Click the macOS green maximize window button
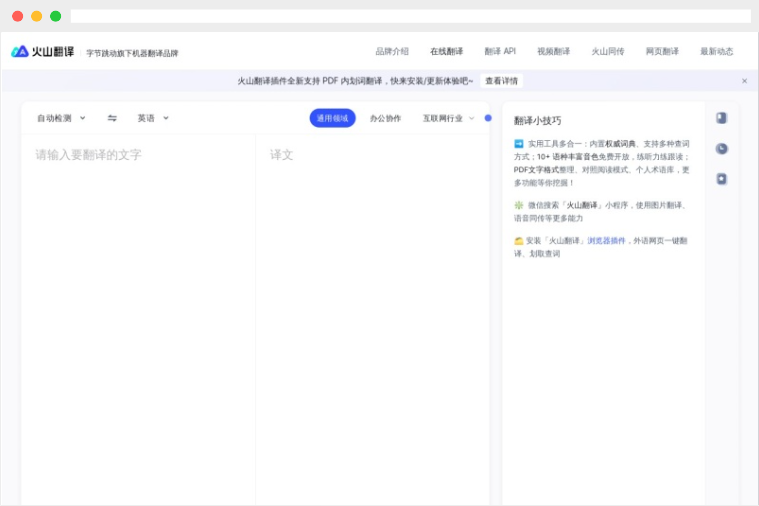Viewport: 759px width, 506px height. (x=56, y=16)
